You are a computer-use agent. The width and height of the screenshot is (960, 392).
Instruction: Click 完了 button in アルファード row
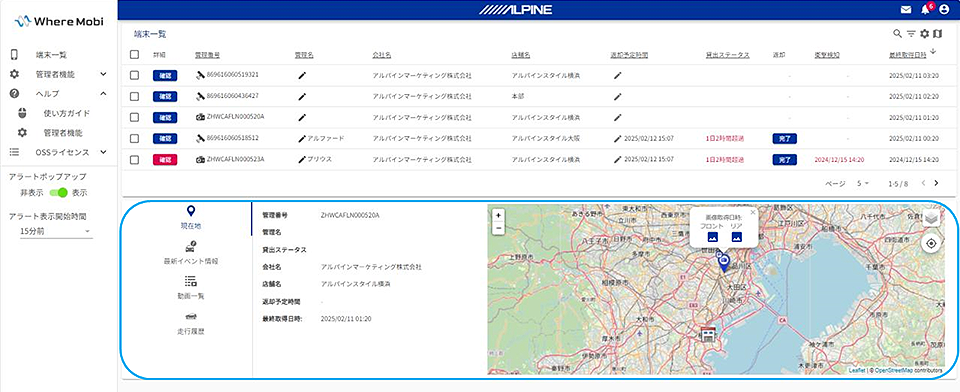[784, 138]
